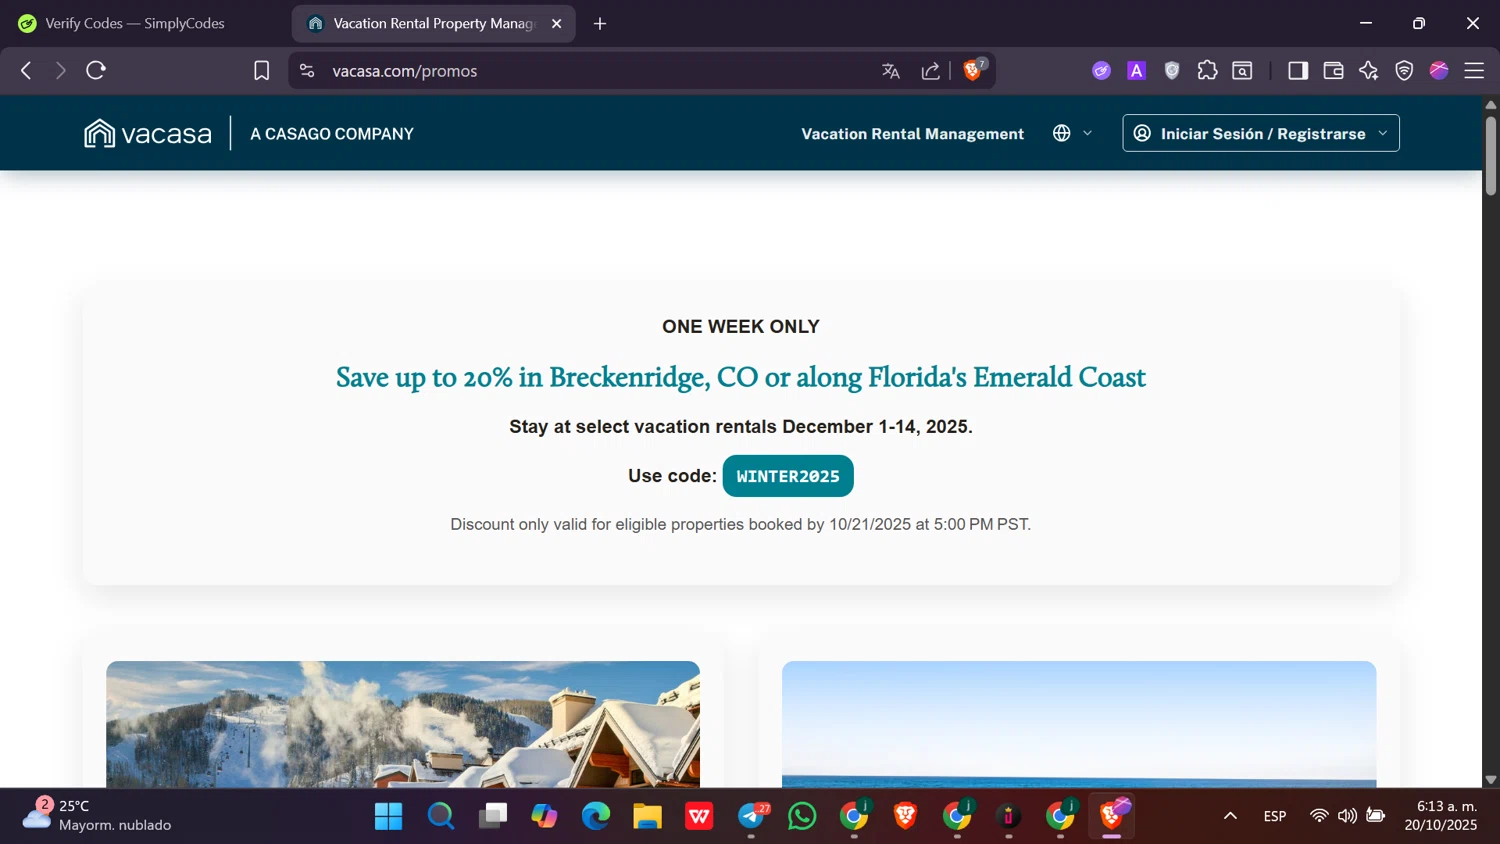
Task: Expand Iniciar Sesión / Registrarse dropdown
Action: (x=1261, y=133)
